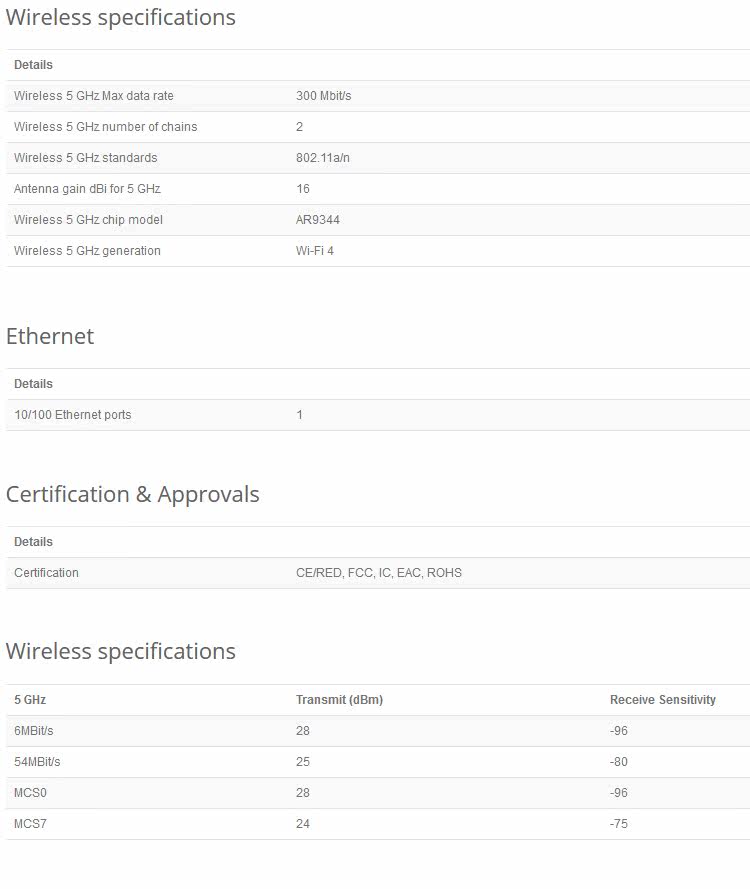
Task: Select the -75 receive sensitivity value
Action: (618, 824)
